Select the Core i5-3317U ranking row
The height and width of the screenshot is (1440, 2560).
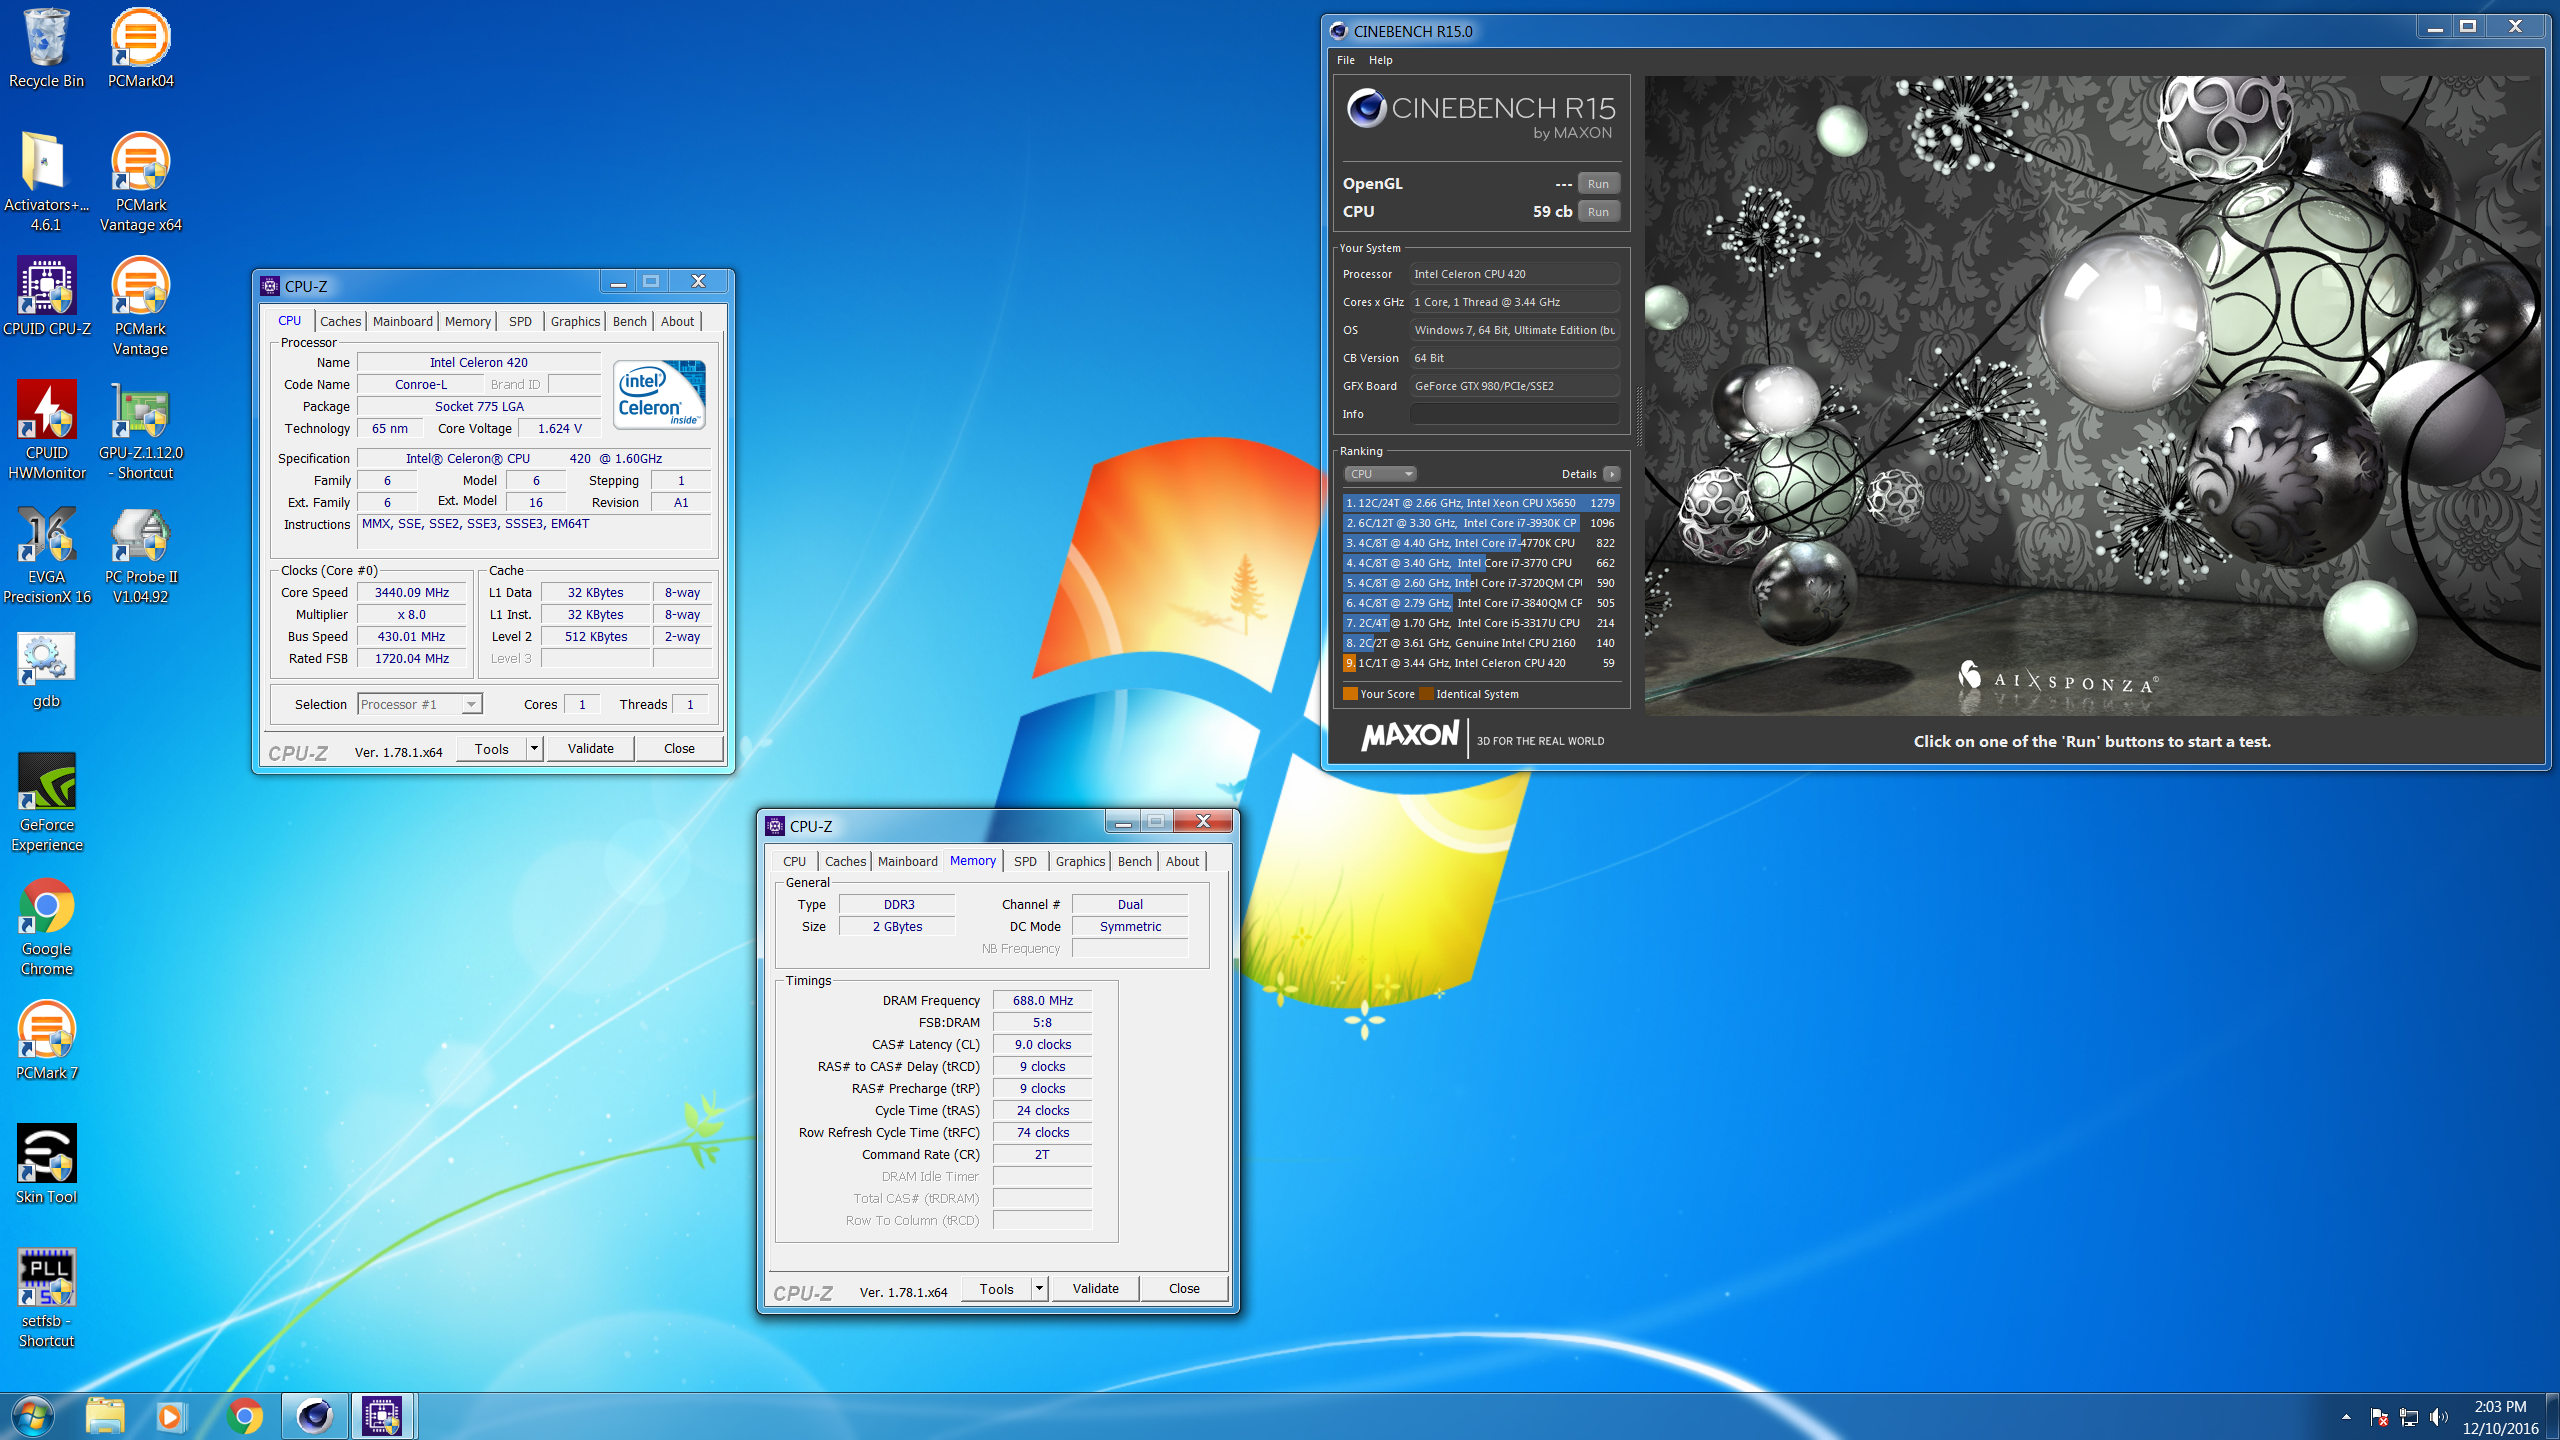tap(1480, 623)
